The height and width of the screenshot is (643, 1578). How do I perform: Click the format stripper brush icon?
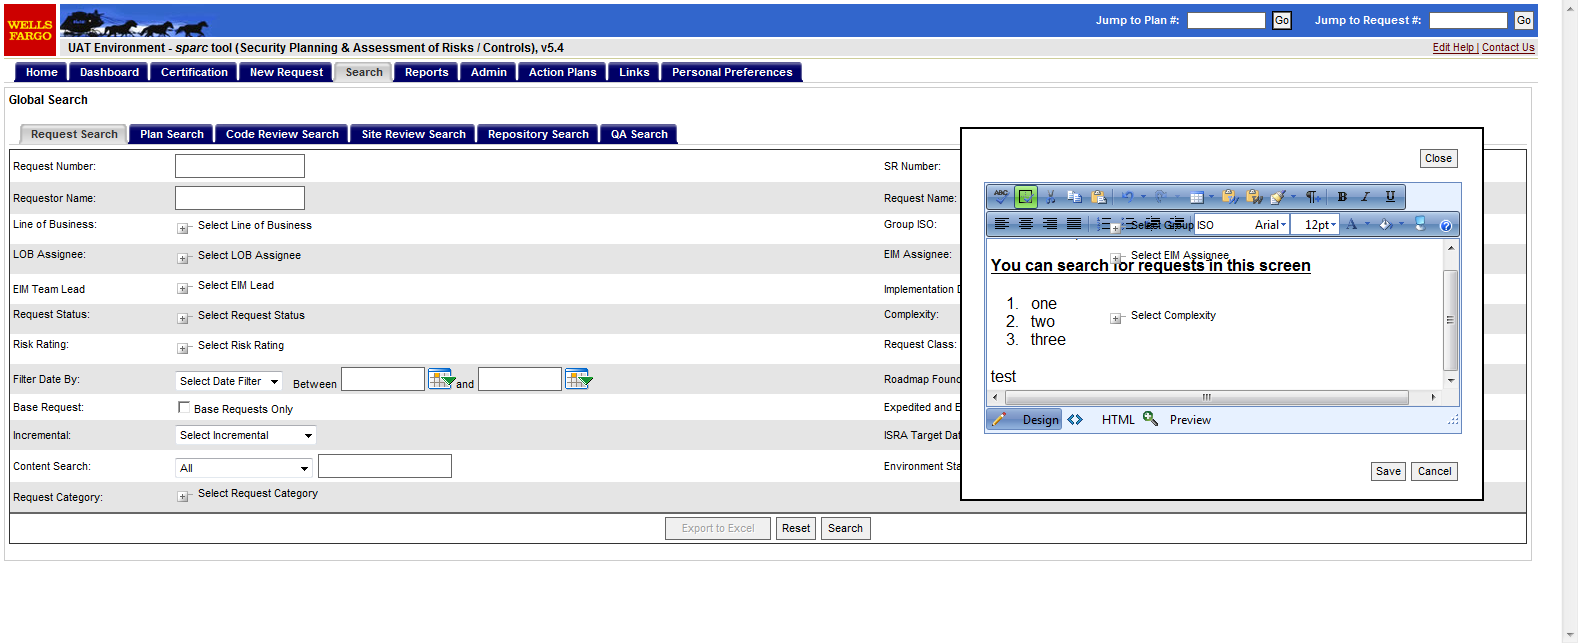click(x=1278, y=197)
